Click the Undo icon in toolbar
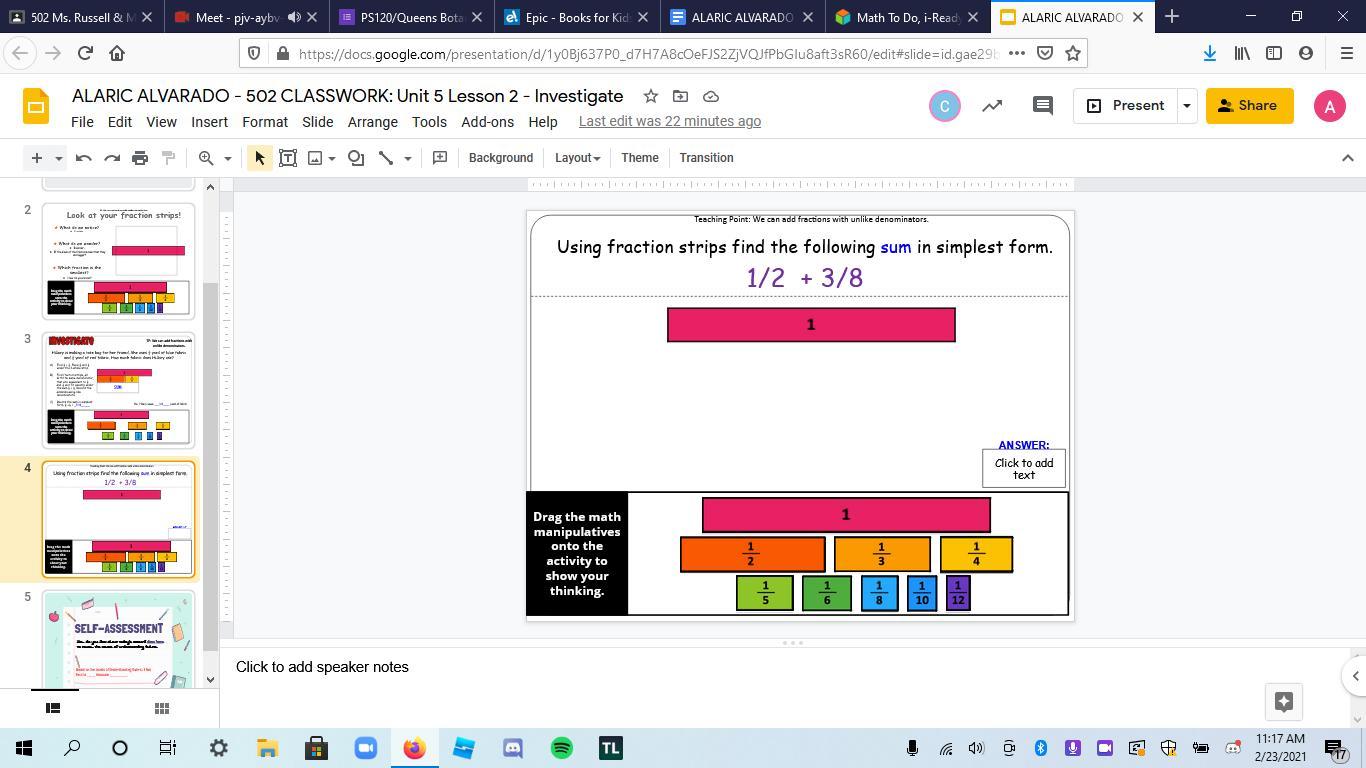Image resolution: width=1366 pixels, height=768 pixels. pos(84,158)
